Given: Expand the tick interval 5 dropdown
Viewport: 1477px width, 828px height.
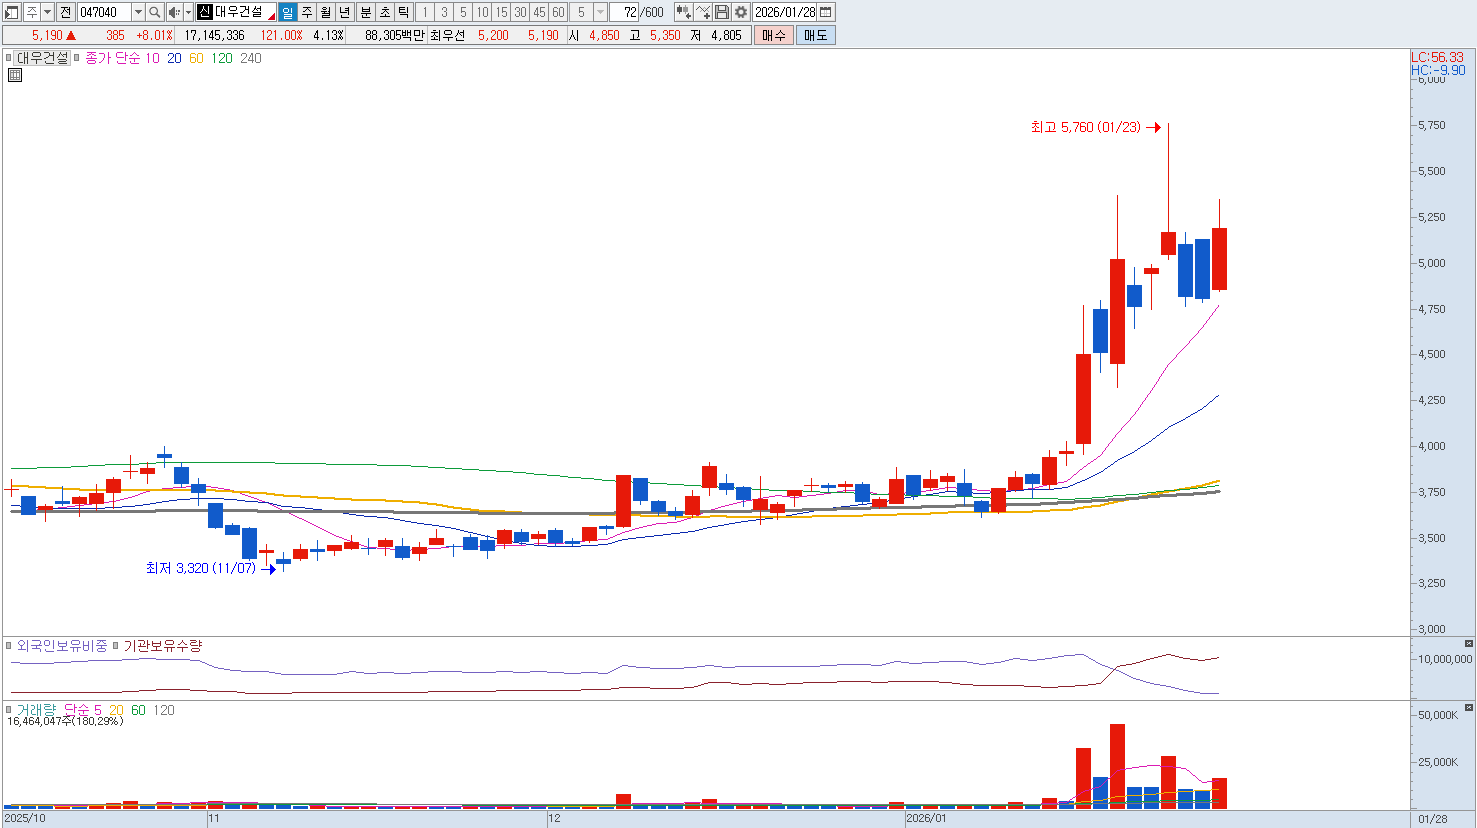Looking at the screenshot, I should tap(600, 12).
